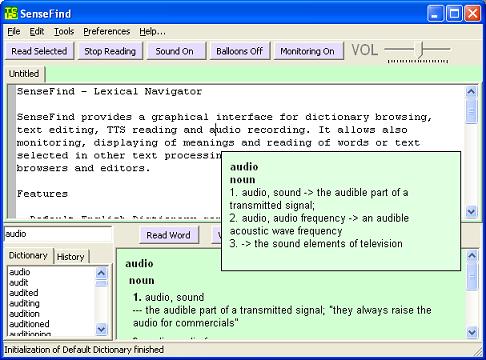Click the word list scroll down arrow

[101, 329]
